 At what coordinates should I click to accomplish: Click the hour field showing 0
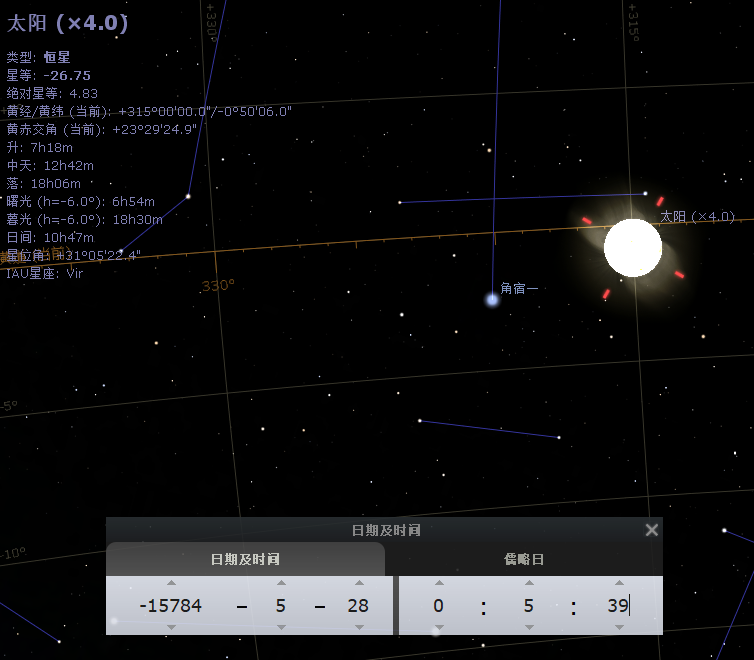tap(439, 606)
